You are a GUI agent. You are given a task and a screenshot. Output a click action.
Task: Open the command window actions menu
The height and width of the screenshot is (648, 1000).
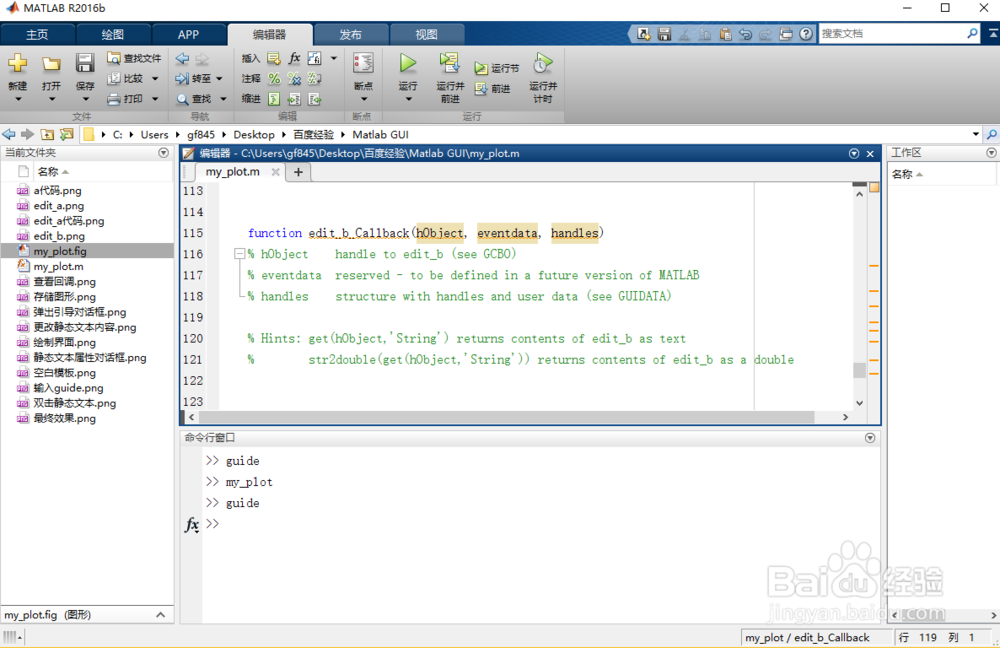pyautogui.click(x=870, y=438)
